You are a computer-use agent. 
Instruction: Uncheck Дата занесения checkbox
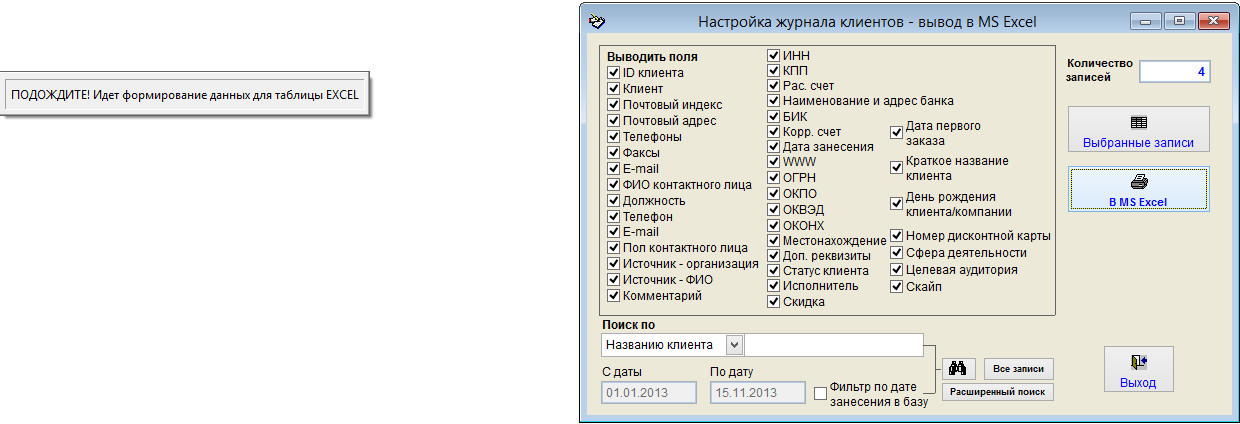click(774, 146)
